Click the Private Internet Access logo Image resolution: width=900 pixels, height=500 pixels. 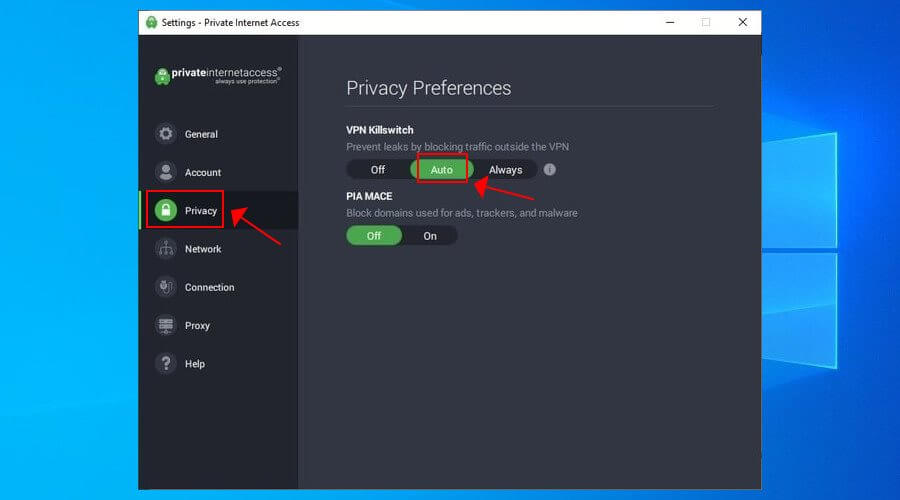click(218, 76)
